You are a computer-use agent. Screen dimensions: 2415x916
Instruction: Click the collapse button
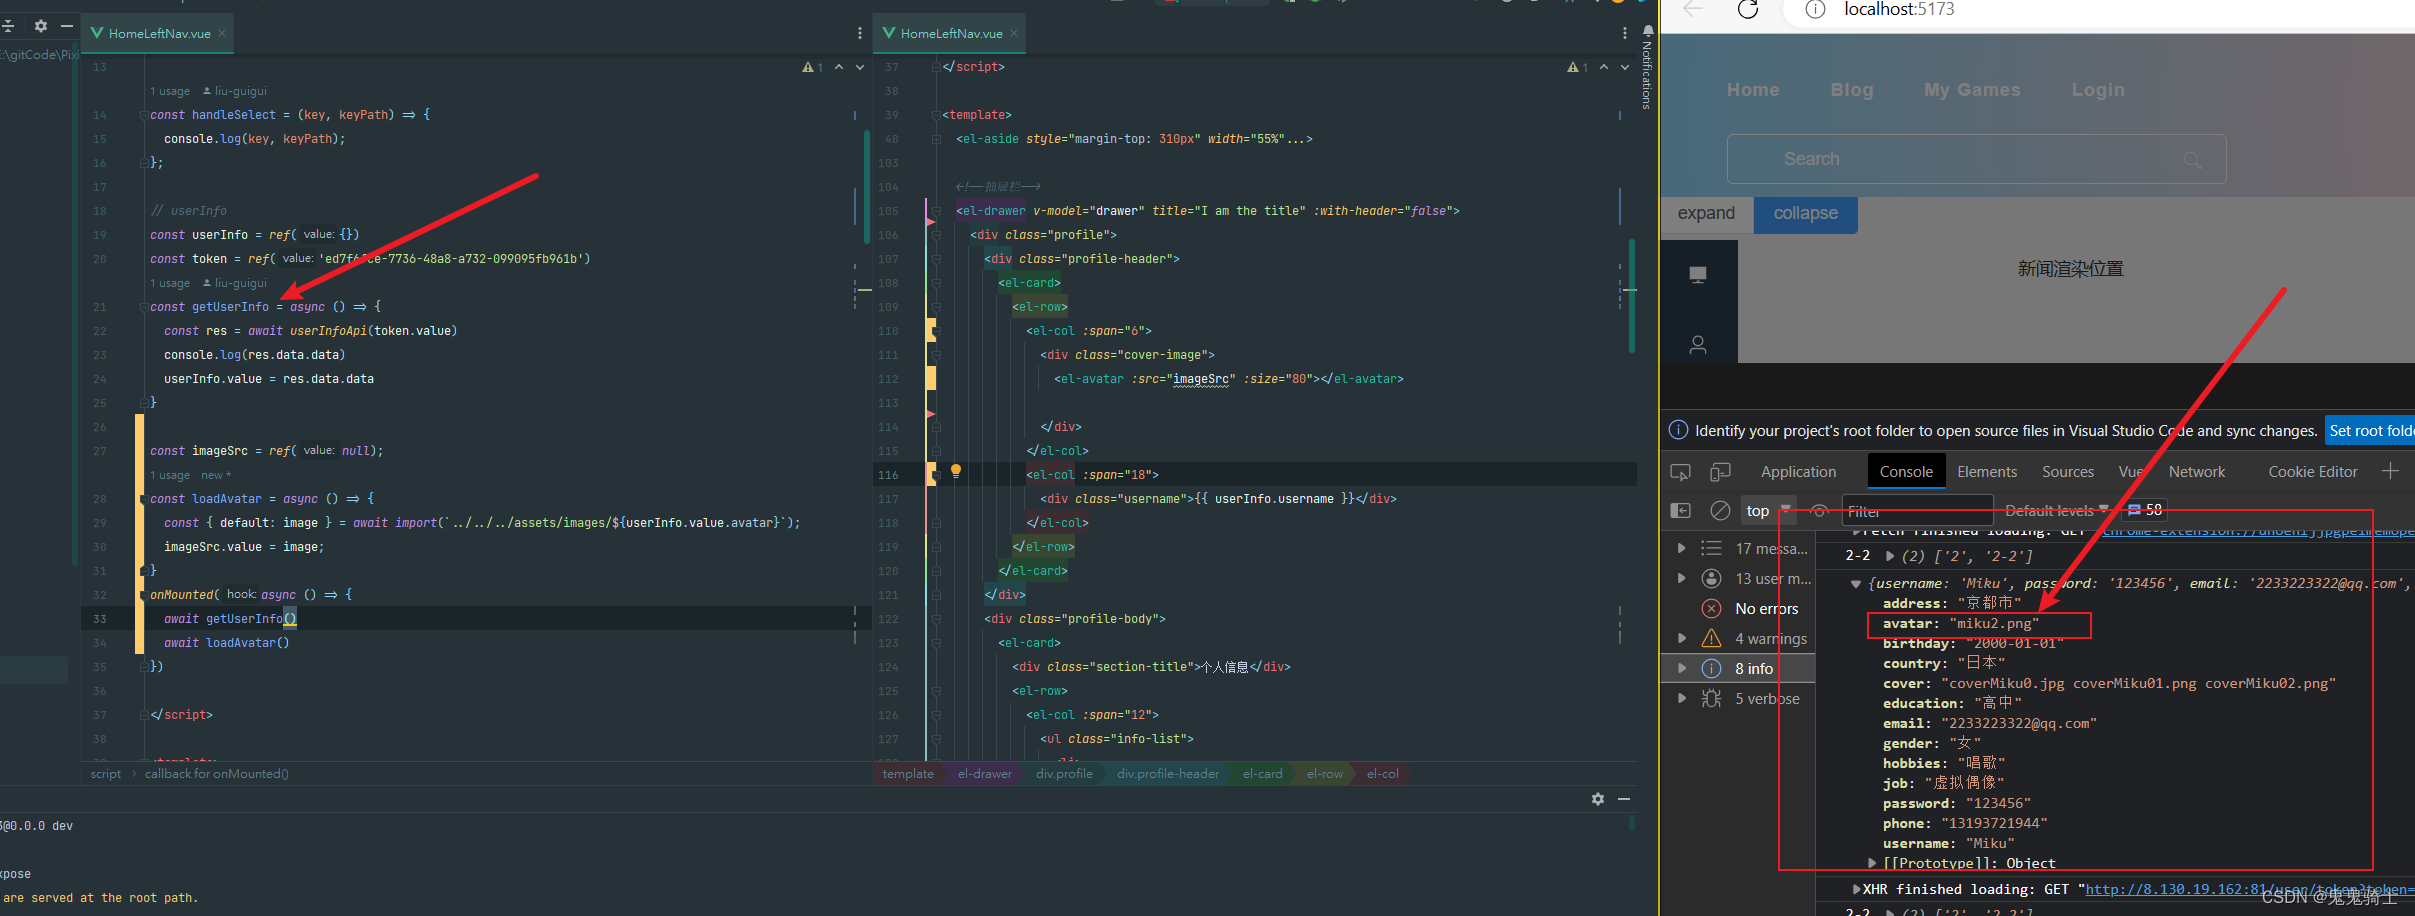coord(1805,214)
